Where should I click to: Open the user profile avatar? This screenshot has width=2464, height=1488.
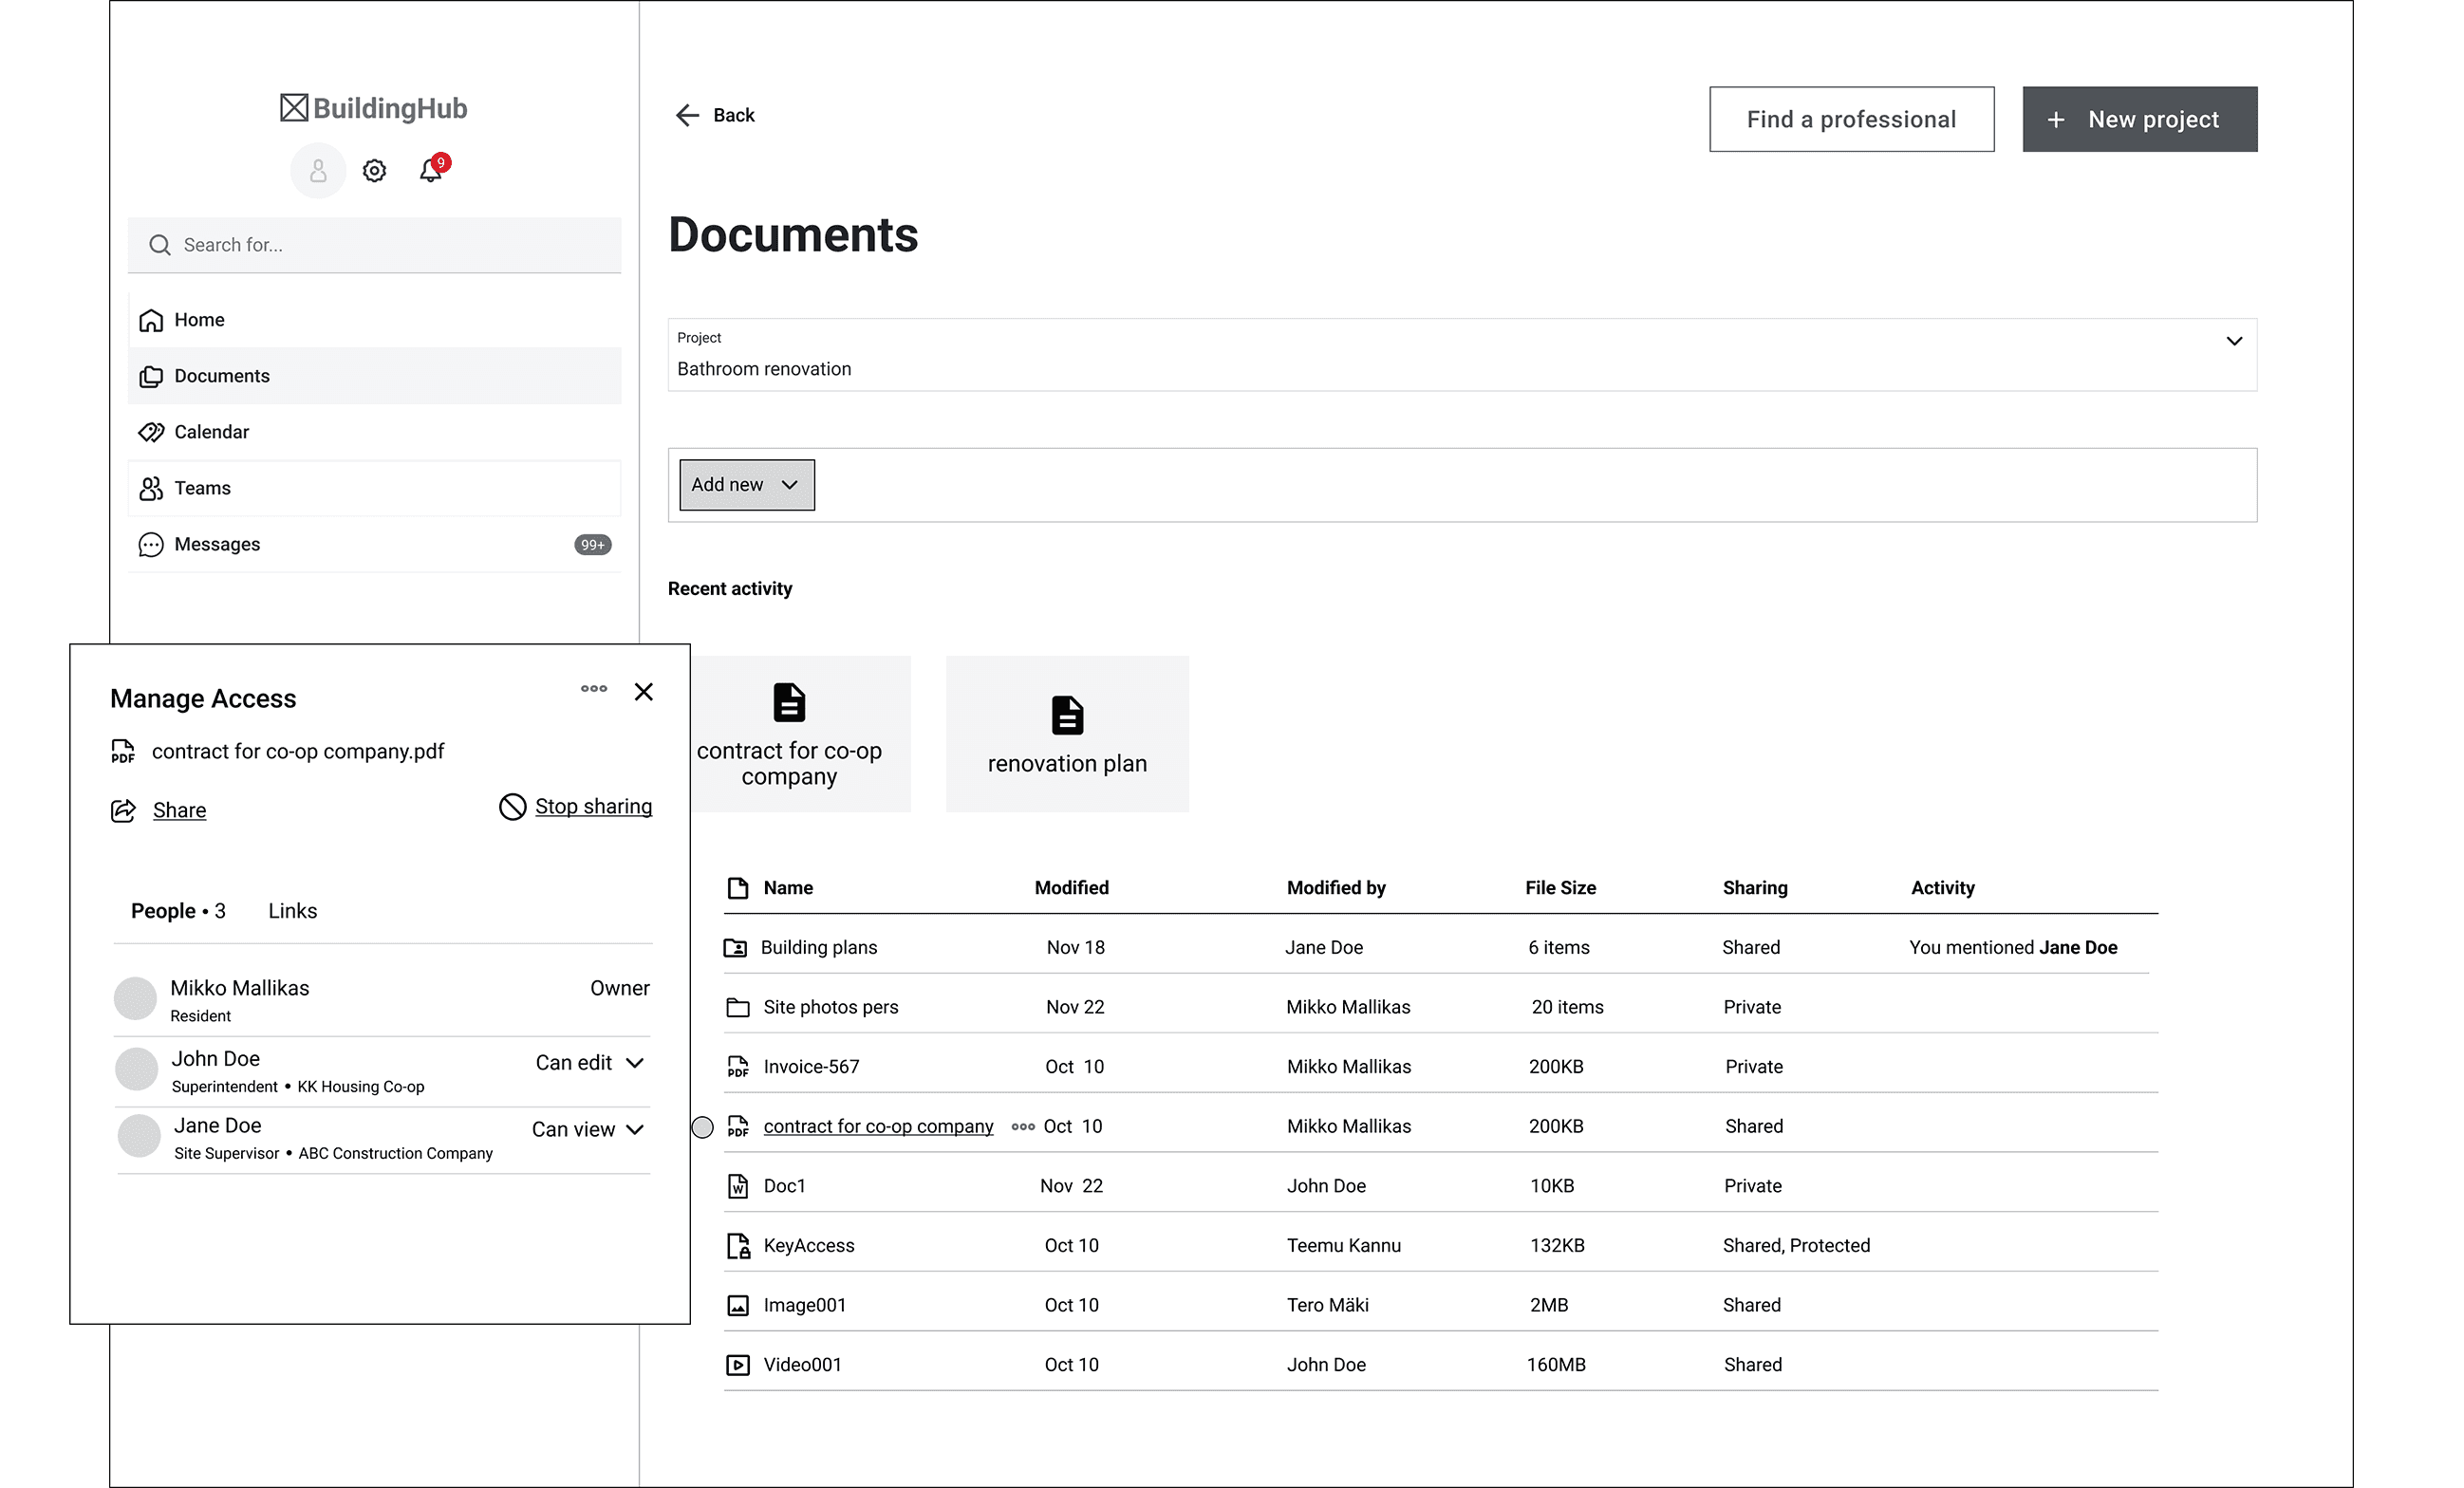point(318,171)
